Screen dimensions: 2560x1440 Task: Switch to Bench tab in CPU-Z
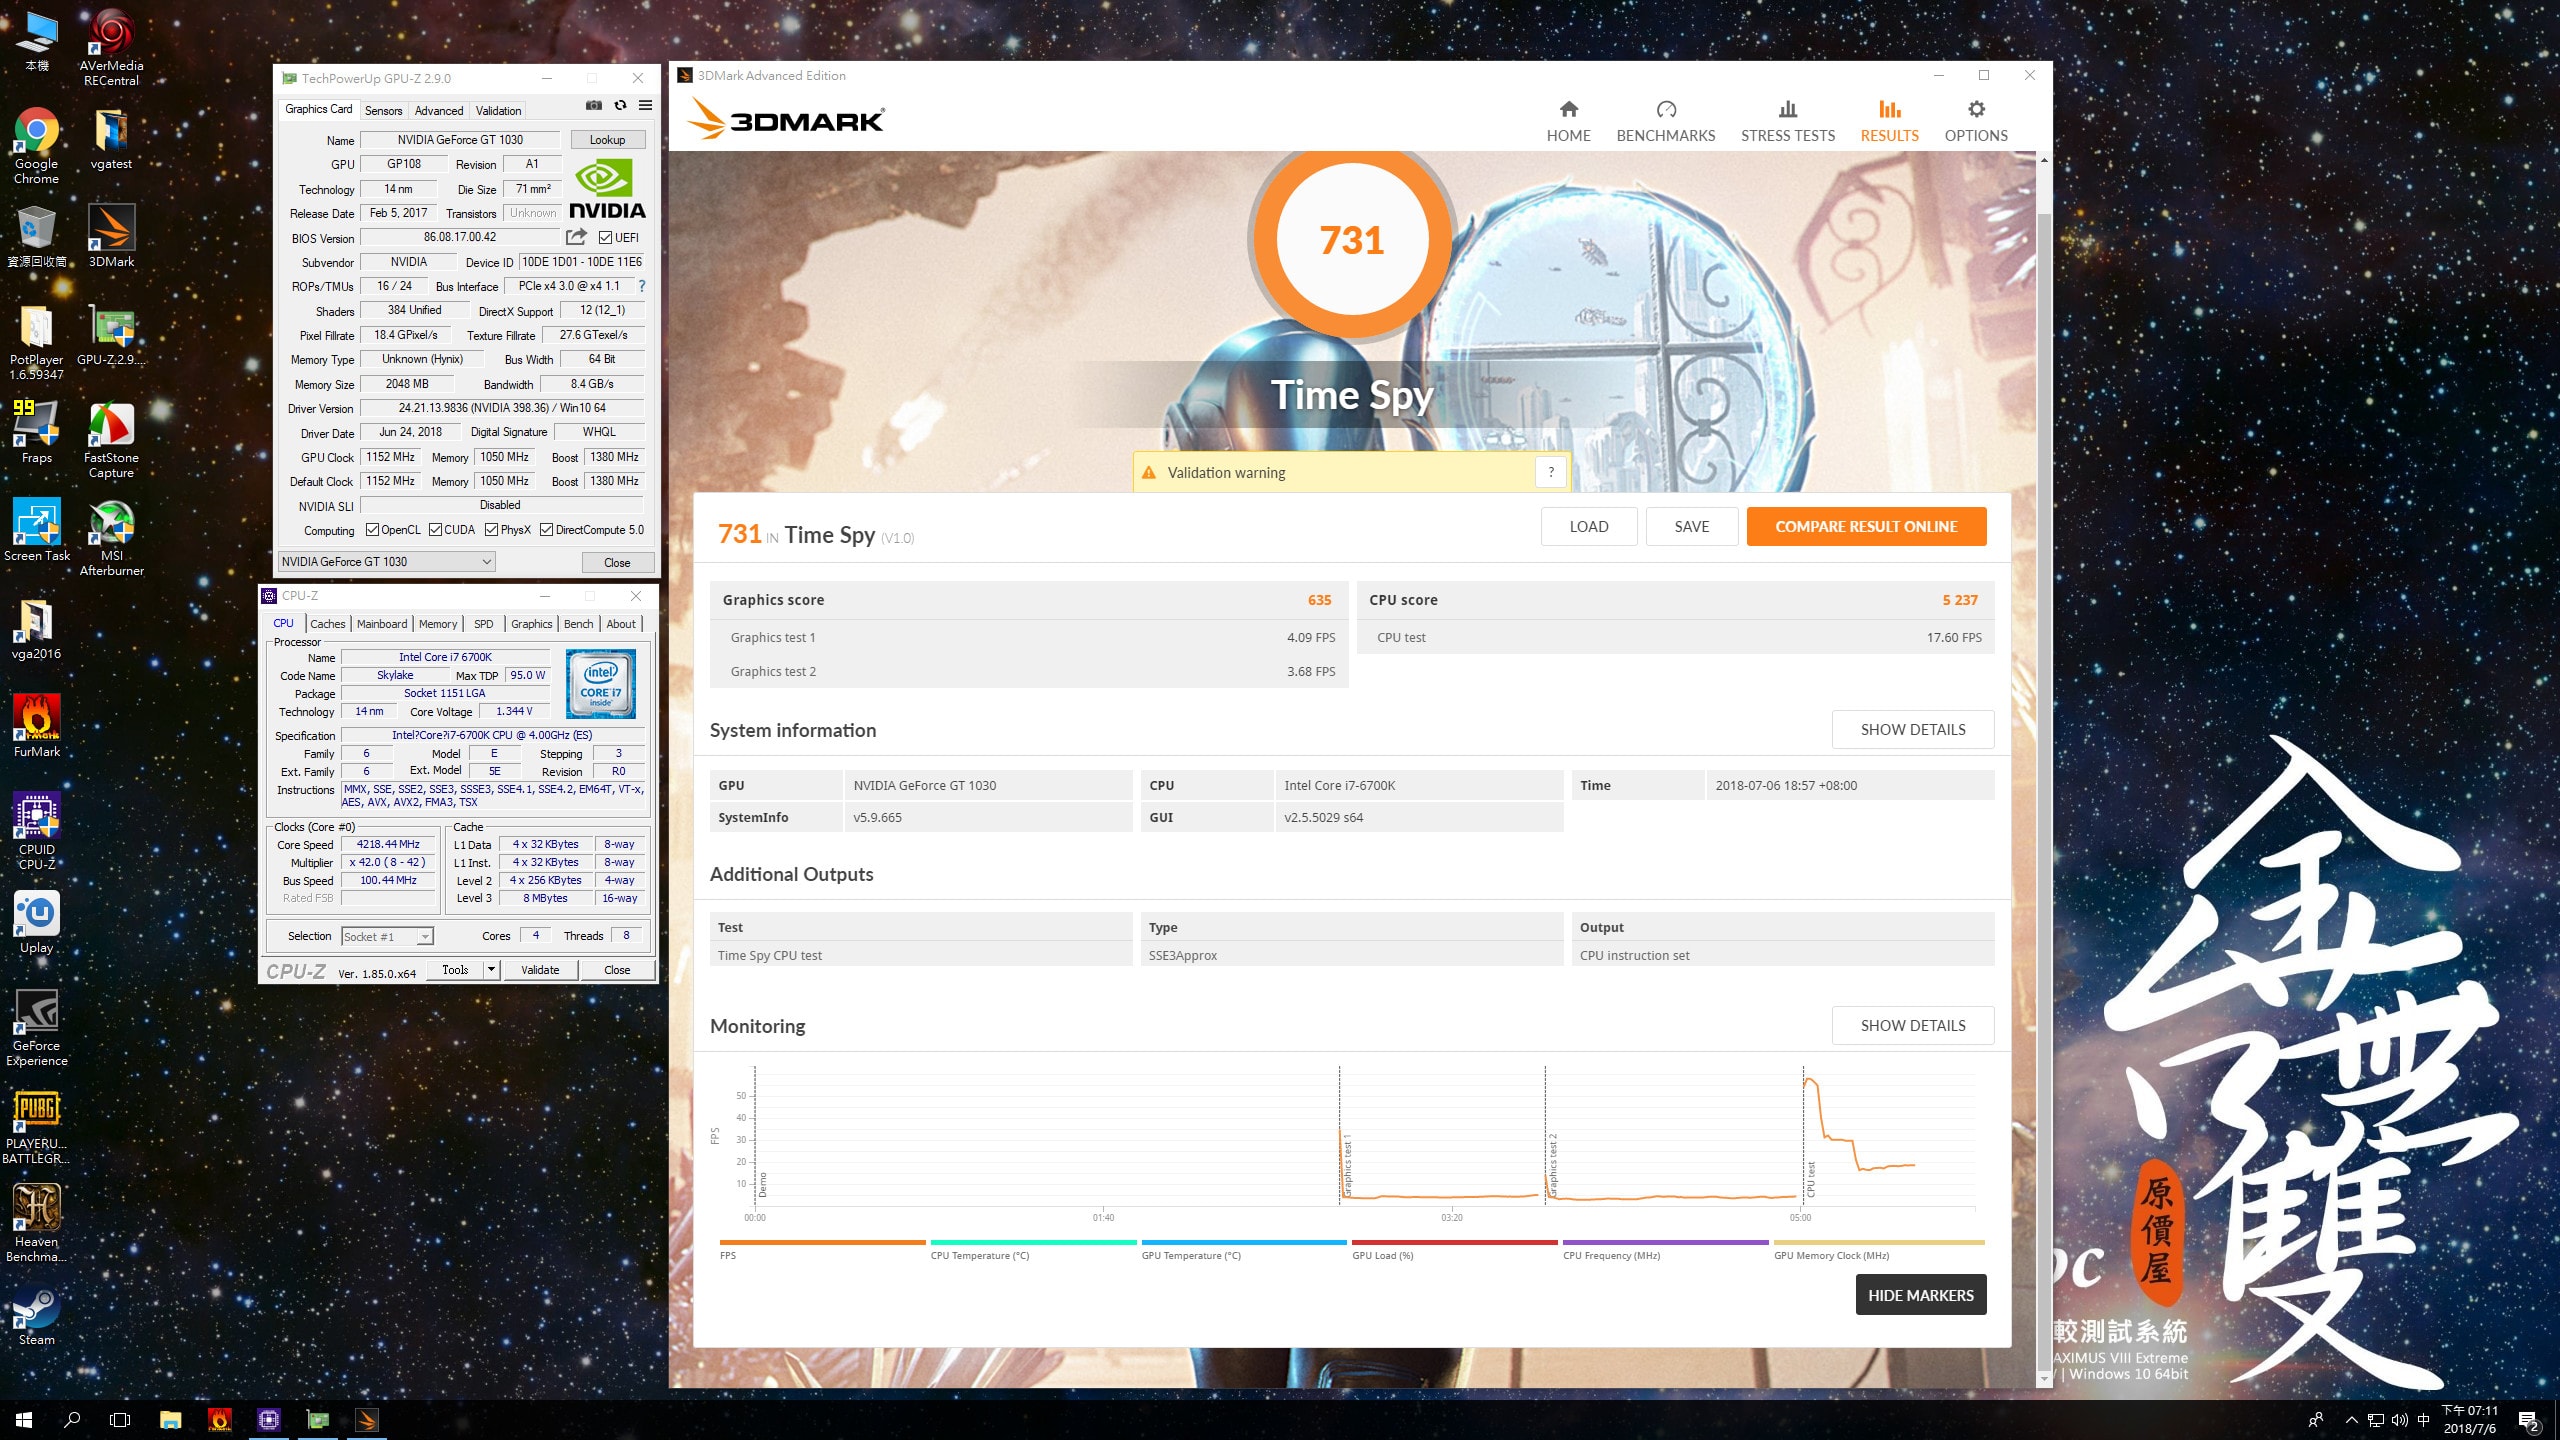[578, 624]
